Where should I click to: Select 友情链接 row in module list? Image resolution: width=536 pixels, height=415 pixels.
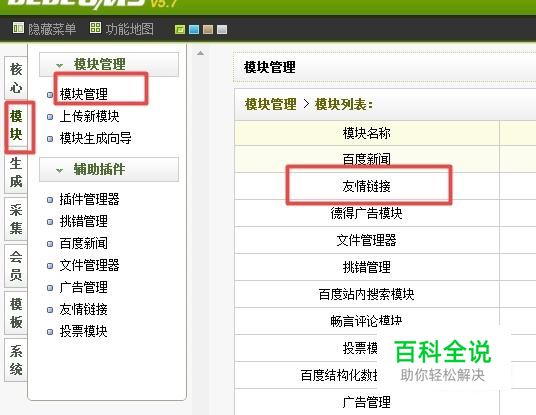point(366,186)
